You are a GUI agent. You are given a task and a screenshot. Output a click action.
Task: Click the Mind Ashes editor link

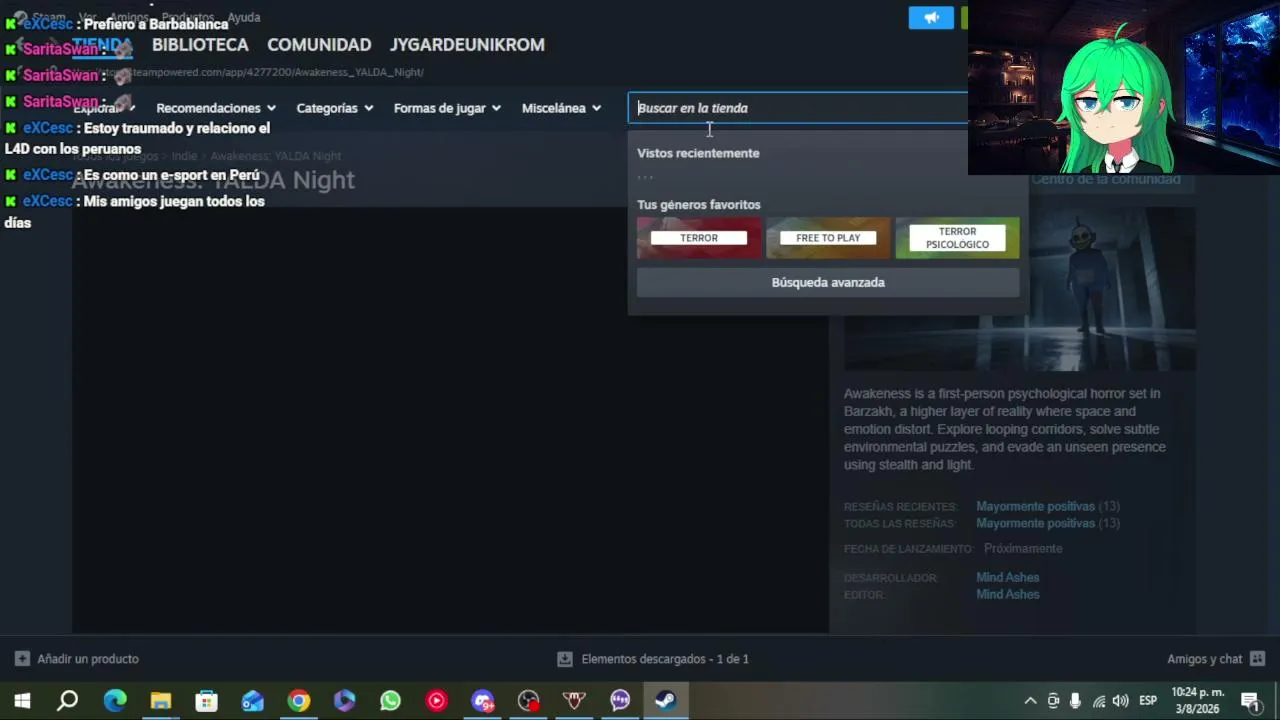click(1008, 594)
